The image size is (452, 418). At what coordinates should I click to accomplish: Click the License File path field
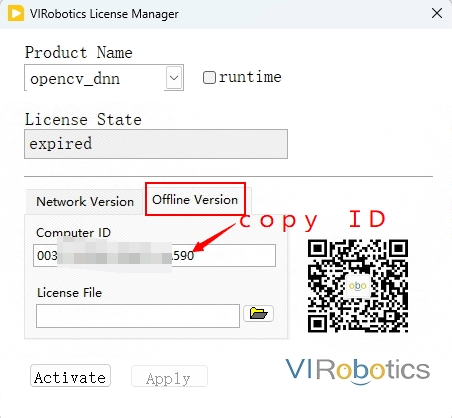tap(138, 316)
